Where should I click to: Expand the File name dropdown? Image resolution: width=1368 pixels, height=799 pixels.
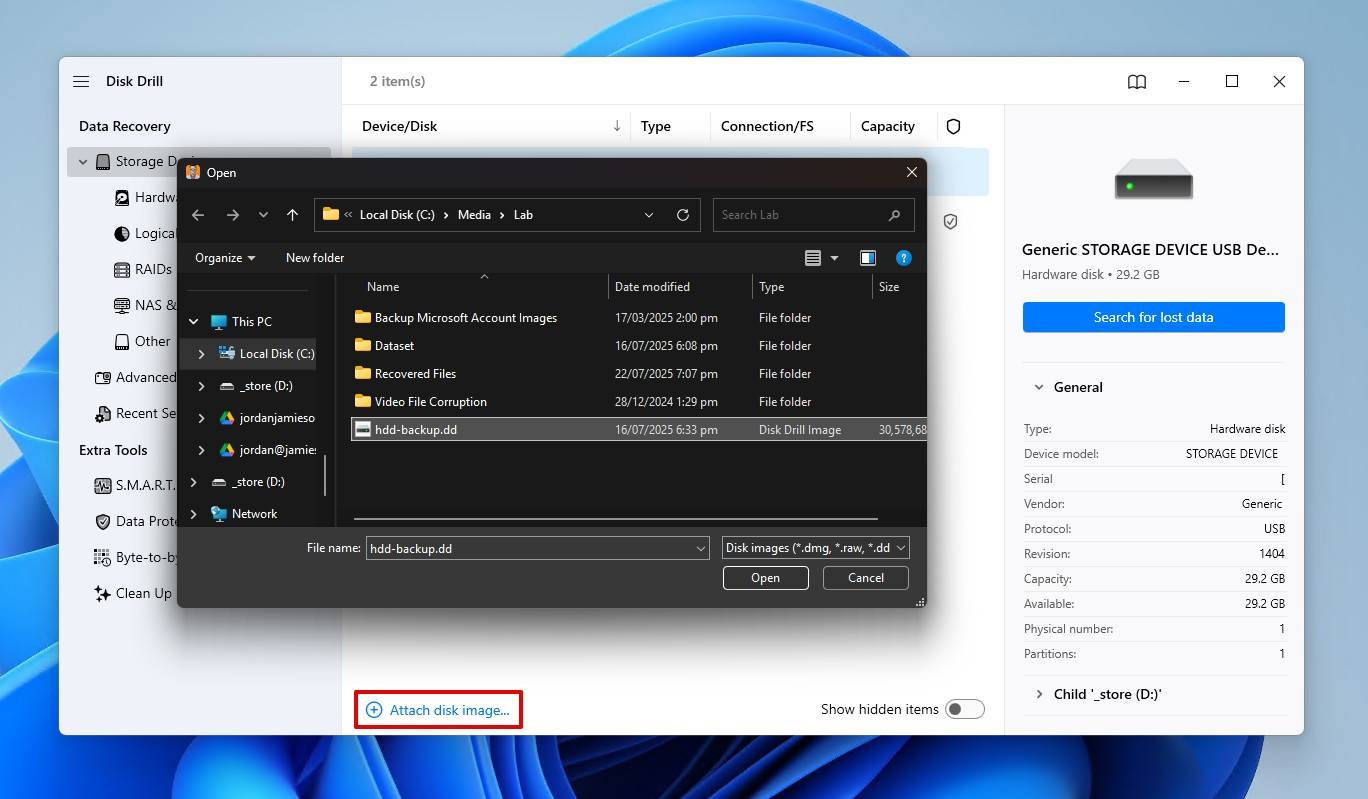pyautogui.click(x=700, y=549)
